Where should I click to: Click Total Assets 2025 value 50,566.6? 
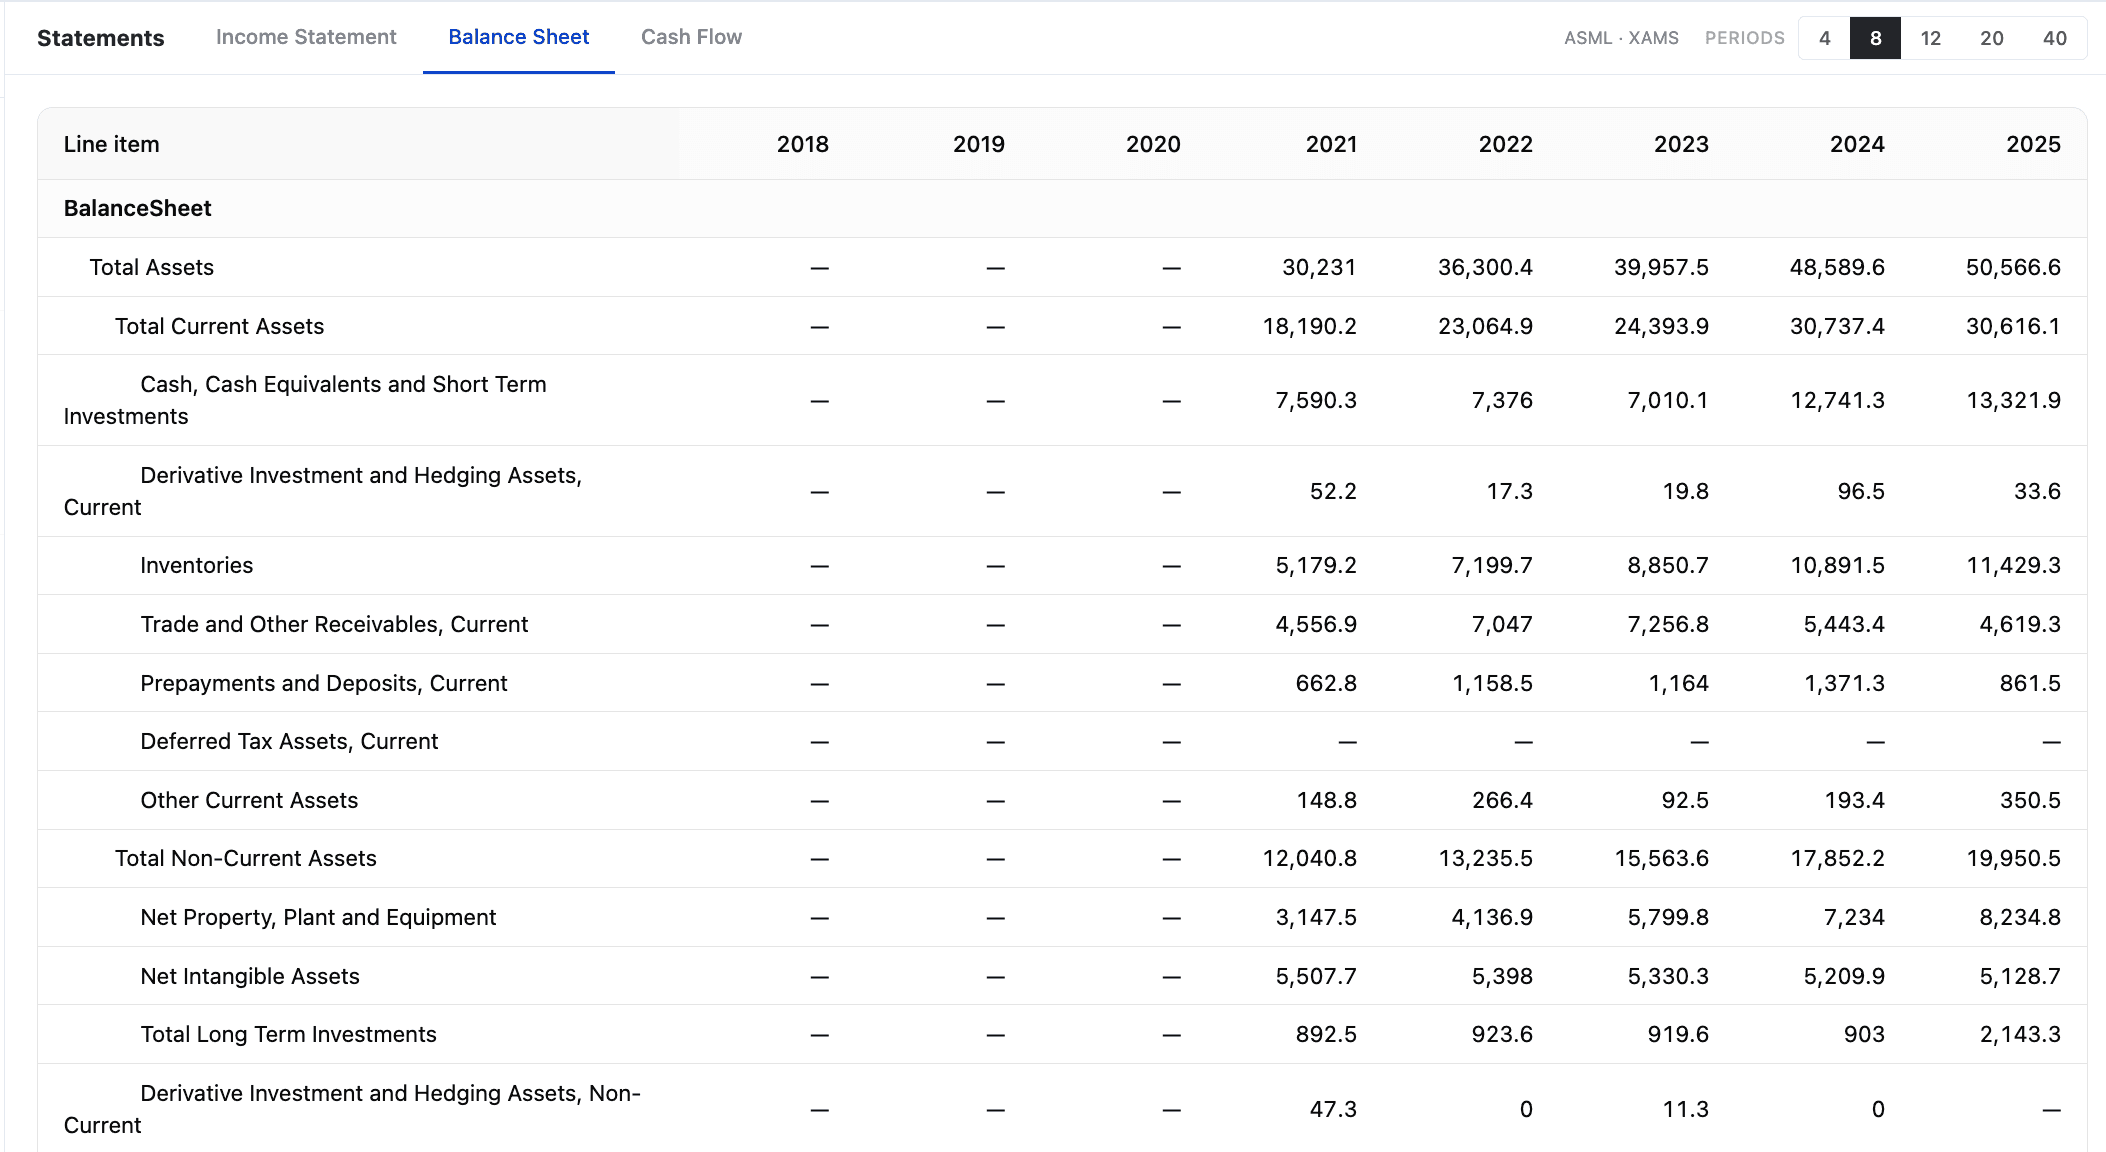pyautogui.click(x=2013, y=267)
